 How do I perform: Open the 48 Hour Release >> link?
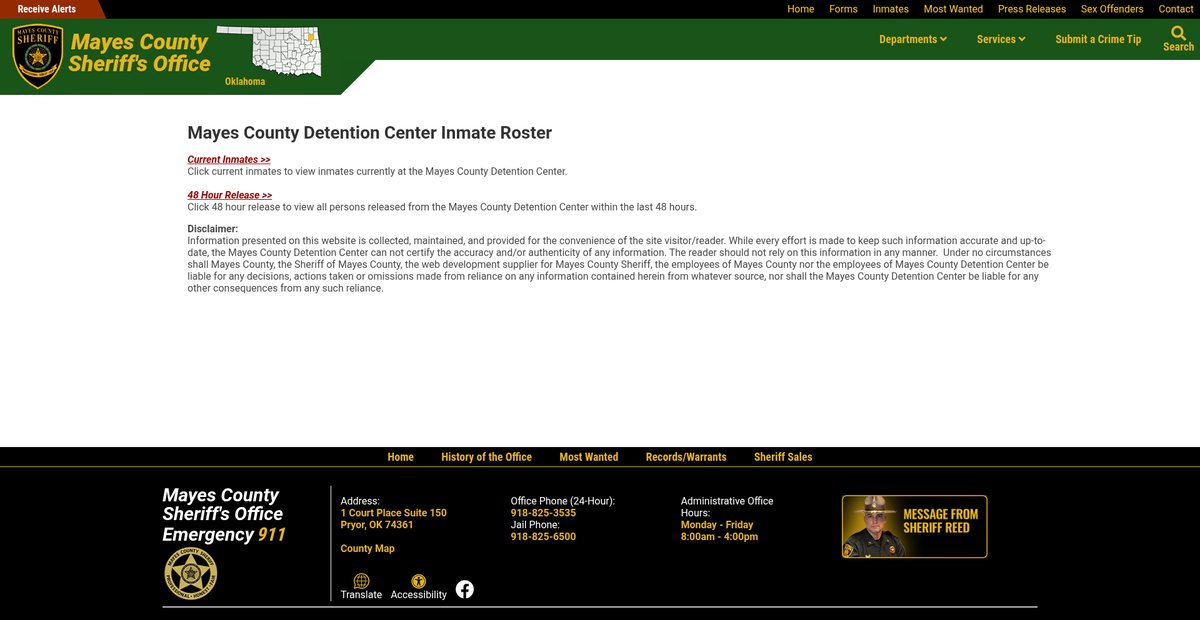click(x=230, y=196)
